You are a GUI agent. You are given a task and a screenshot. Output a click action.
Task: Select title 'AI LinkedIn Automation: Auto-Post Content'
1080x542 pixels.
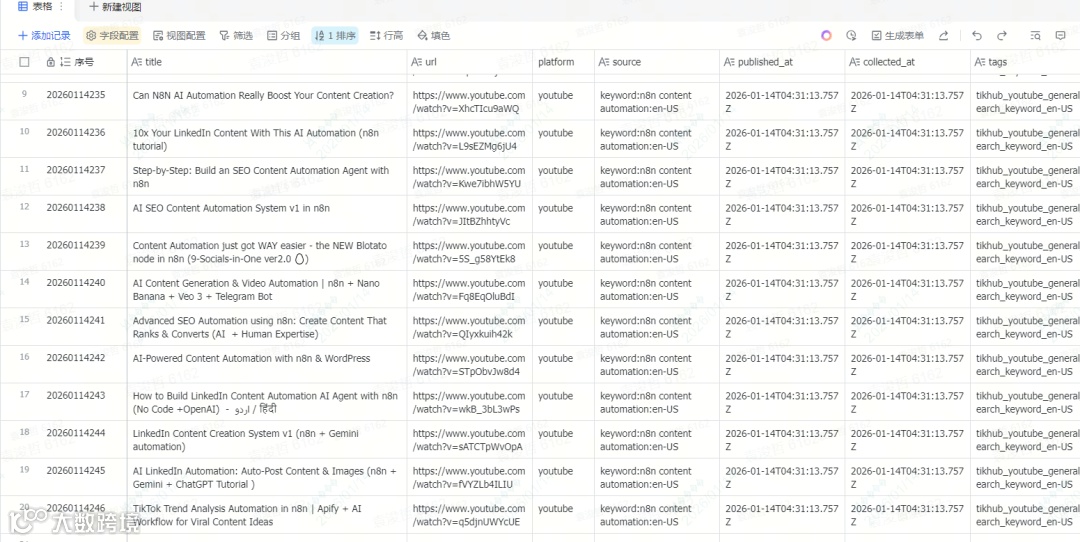coord(264,478)
